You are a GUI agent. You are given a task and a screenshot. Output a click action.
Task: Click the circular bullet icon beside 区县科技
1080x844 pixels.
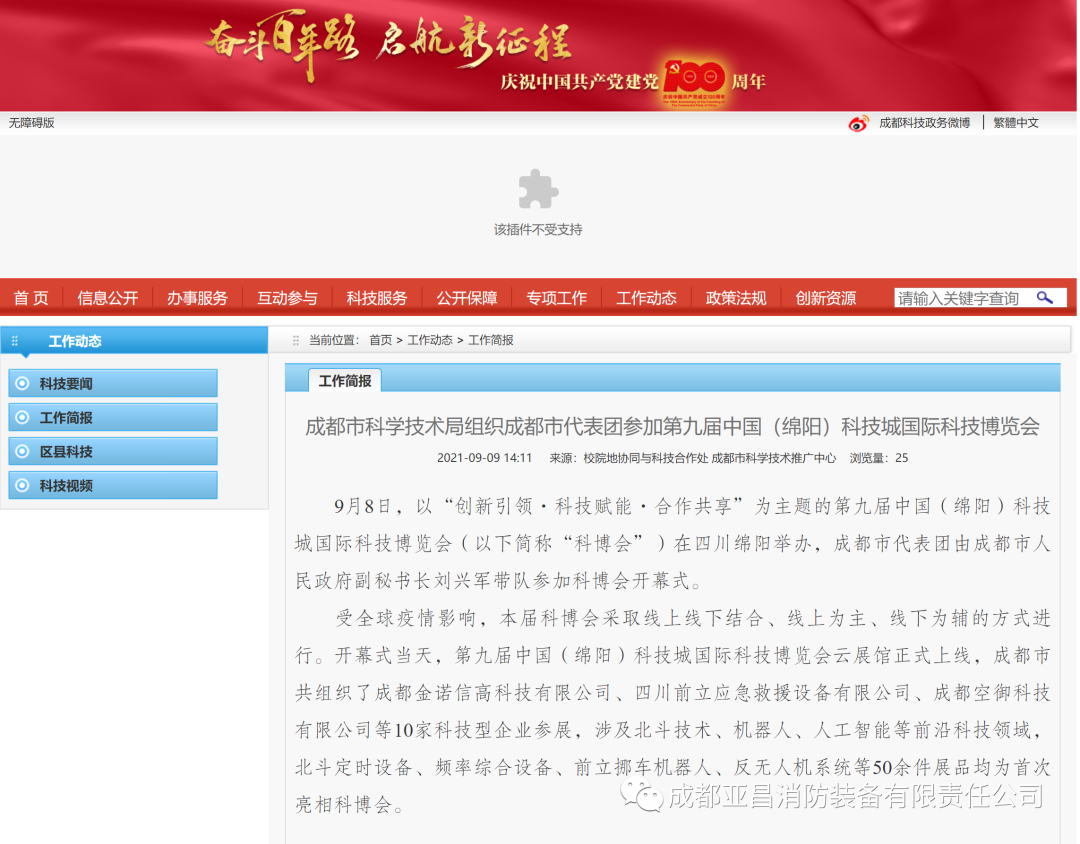[x=21, y=451]
